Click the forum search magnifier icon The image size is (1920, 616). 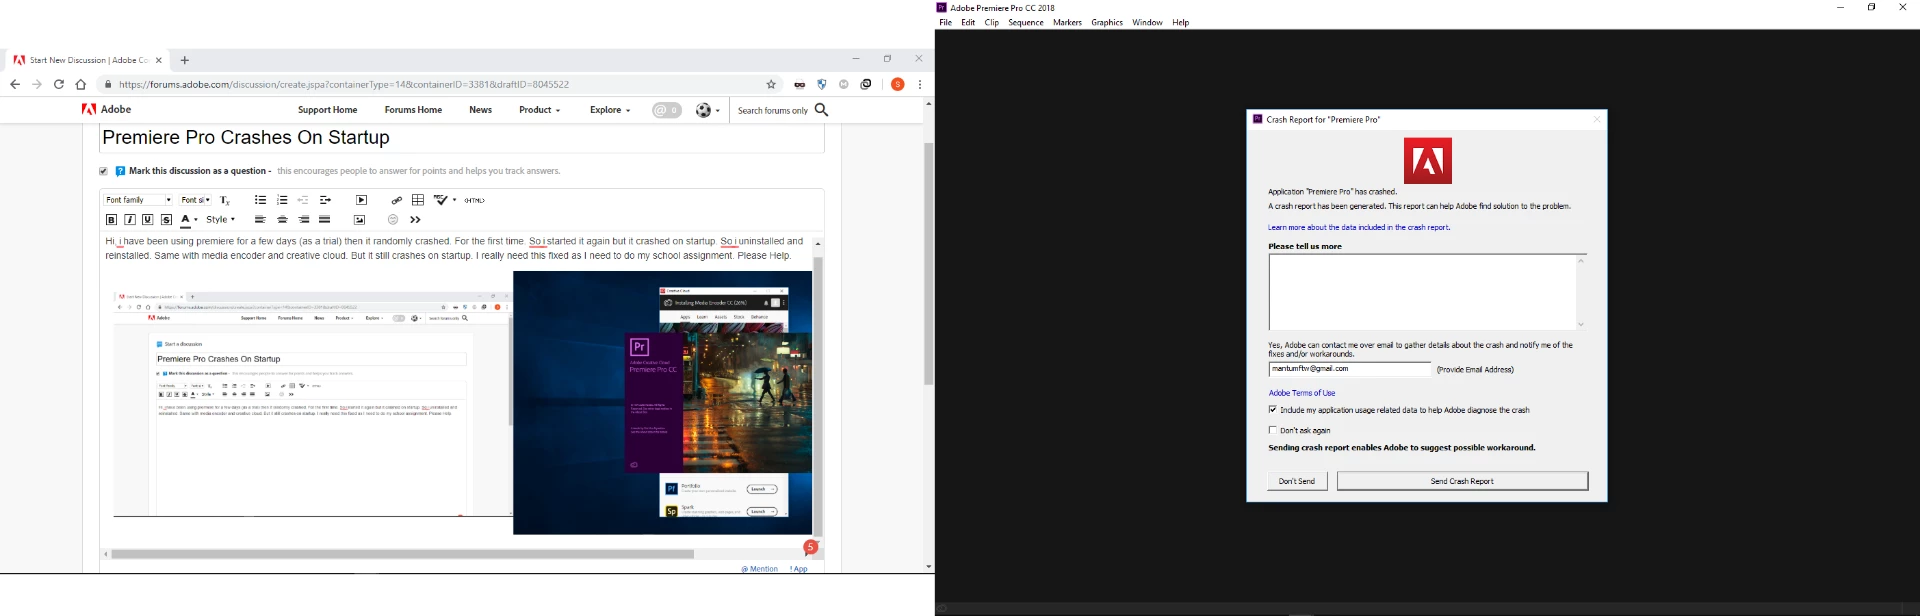822,110
